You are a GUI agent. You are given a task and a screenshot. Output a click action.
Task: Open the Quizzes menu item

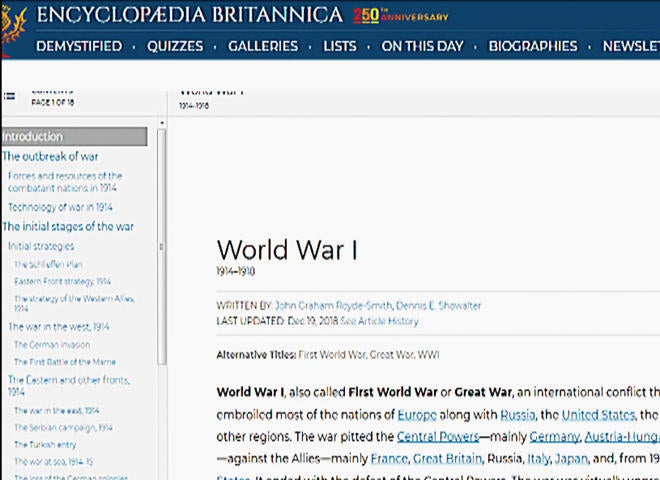coord(175,46)
